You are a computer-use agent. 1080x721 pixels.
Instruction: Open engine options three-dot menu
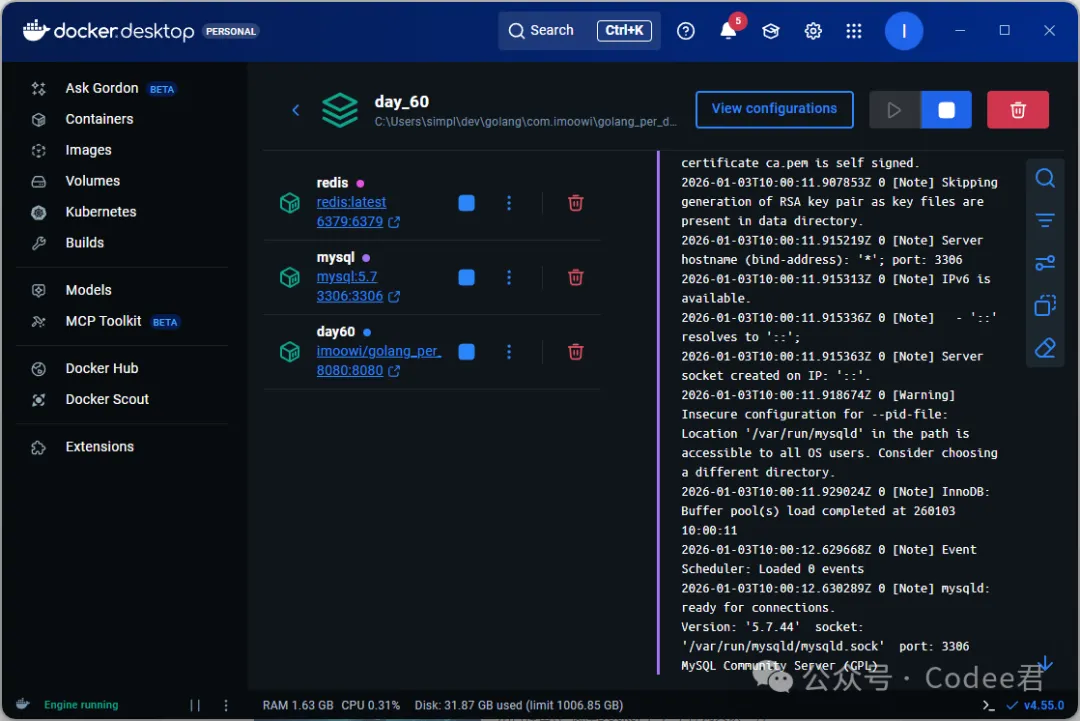pos(226,705)
